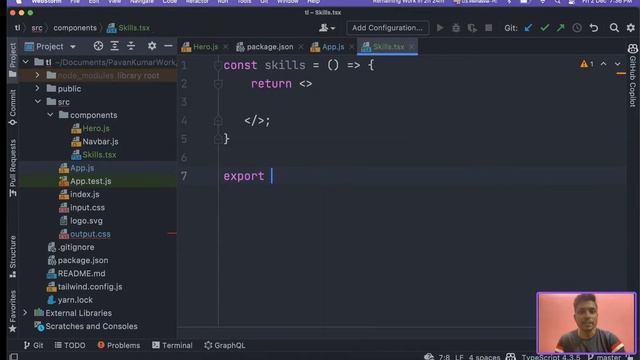Go to previous highlighted error arrow
The height and width of the screenshot is (360, 640).
coord(603,64)
